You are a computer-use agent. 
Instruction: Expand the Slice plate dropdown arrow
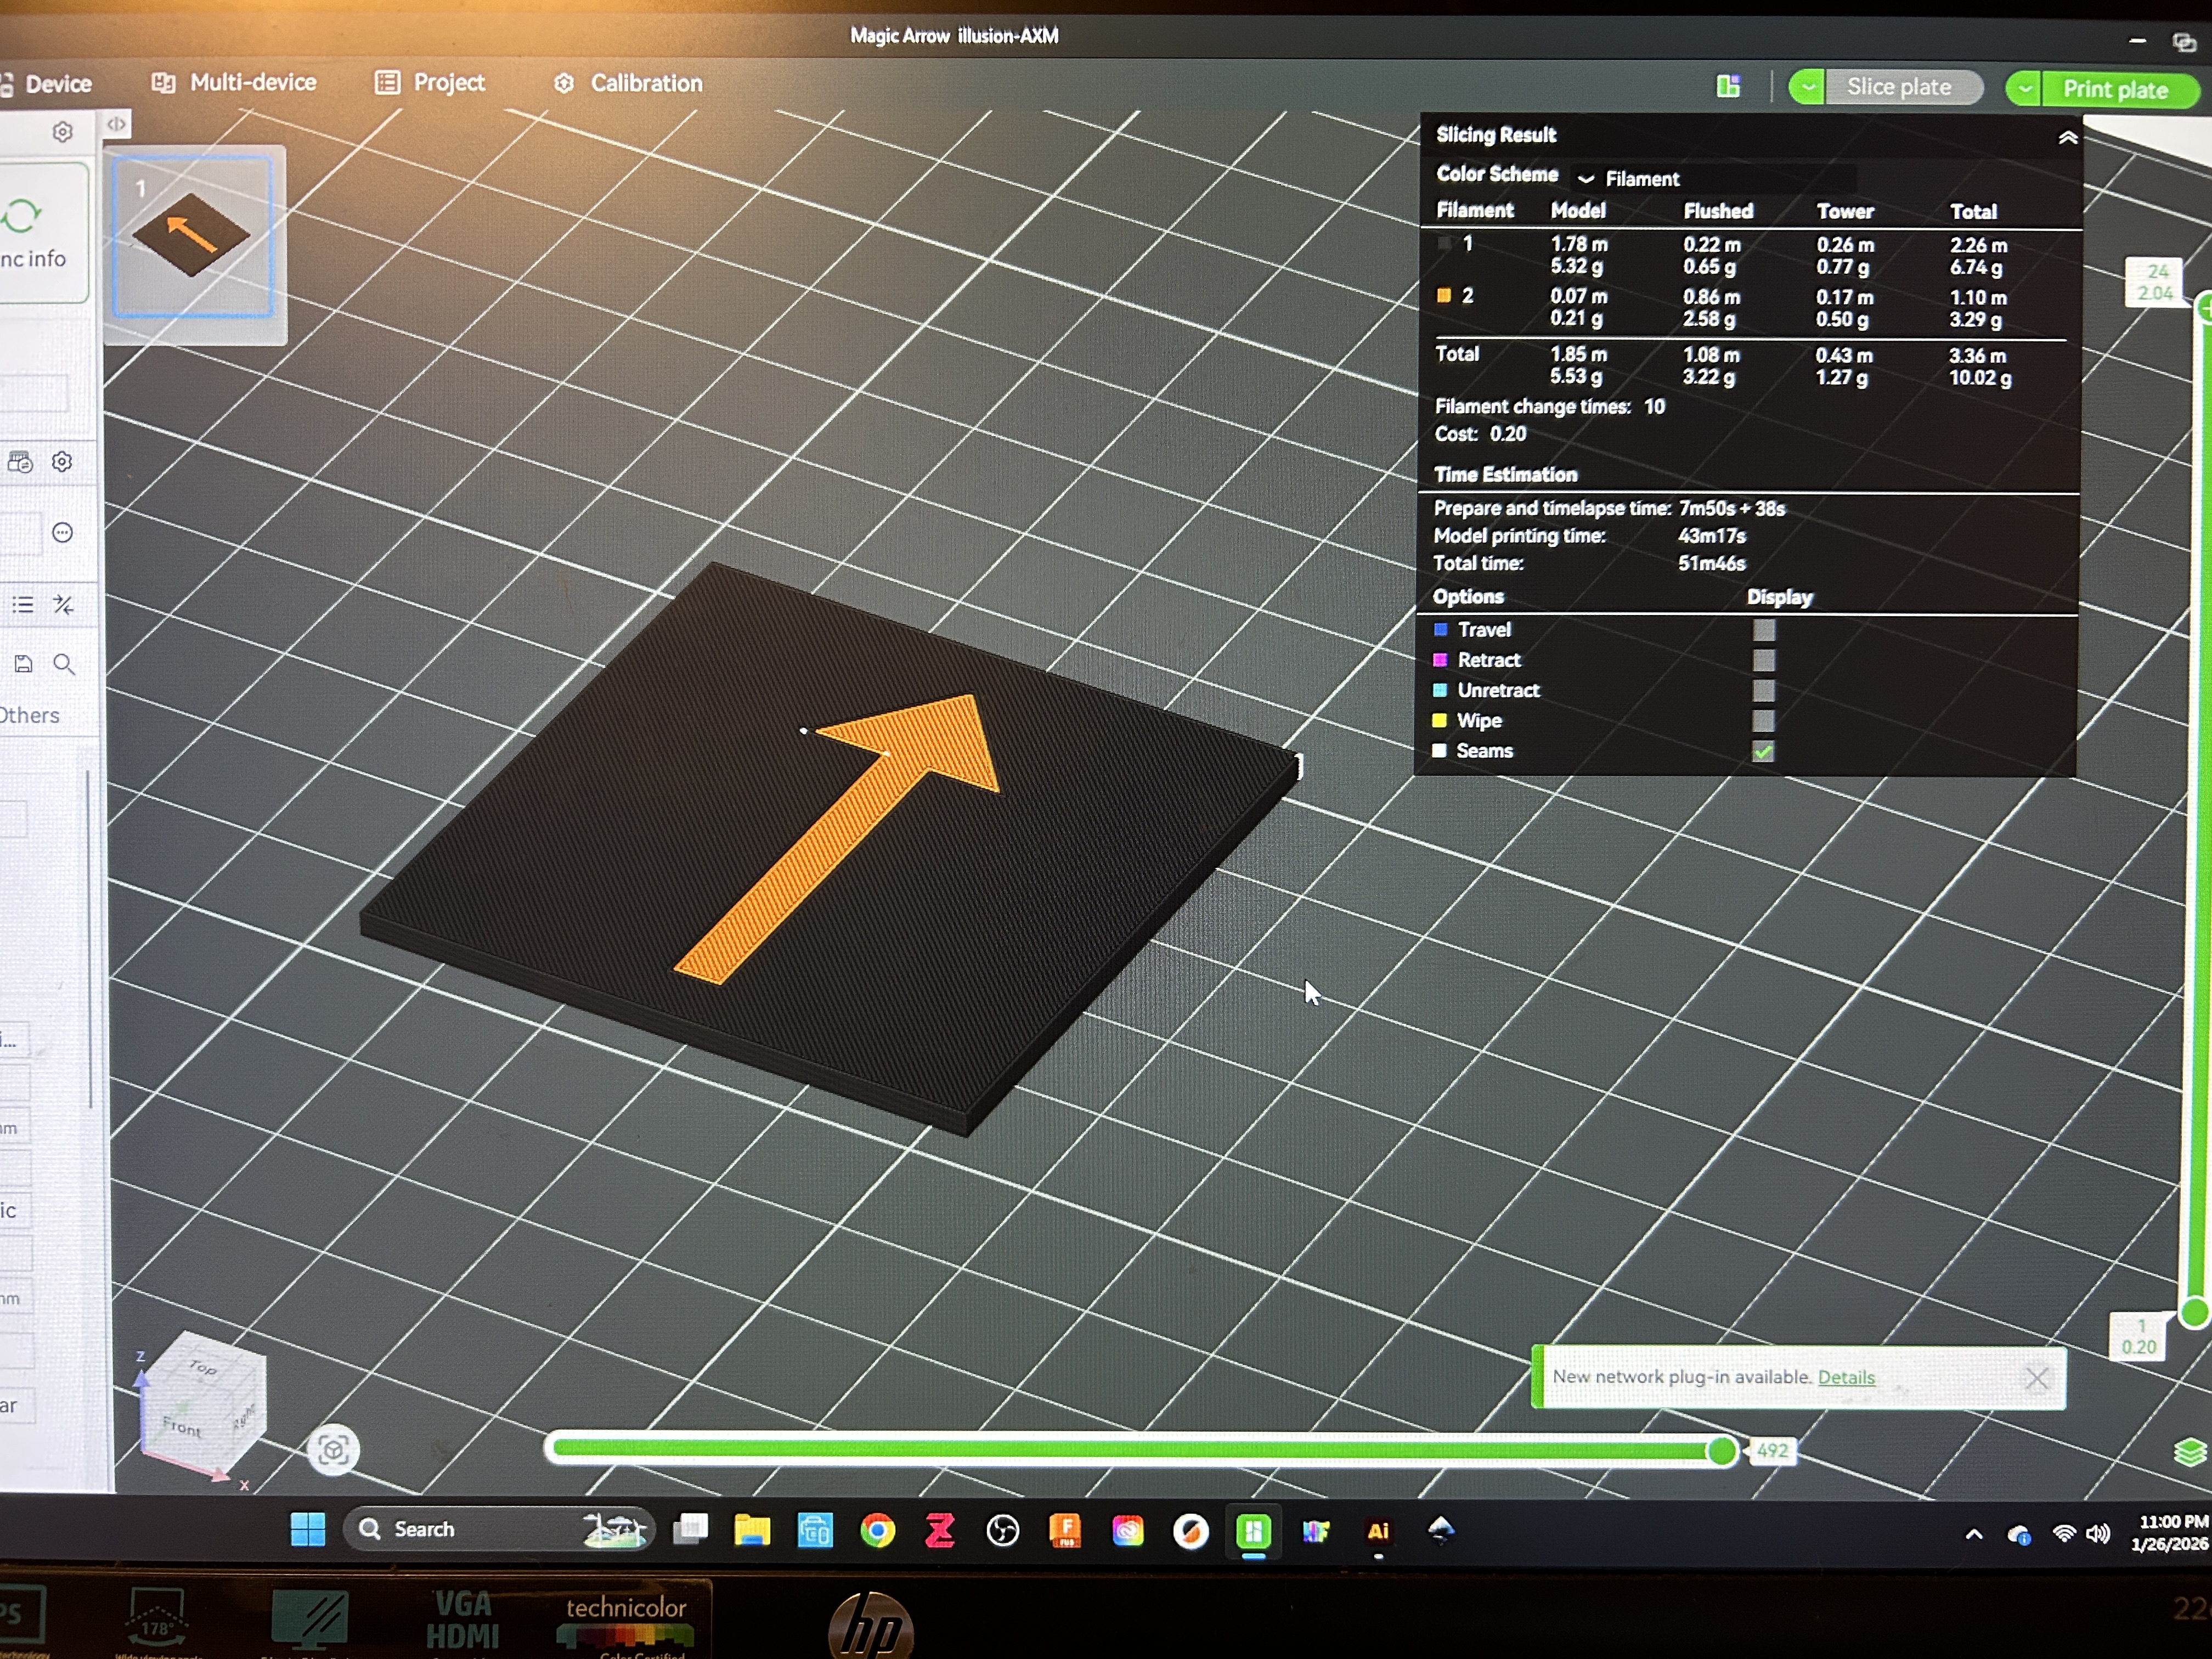click(1807, 87)
